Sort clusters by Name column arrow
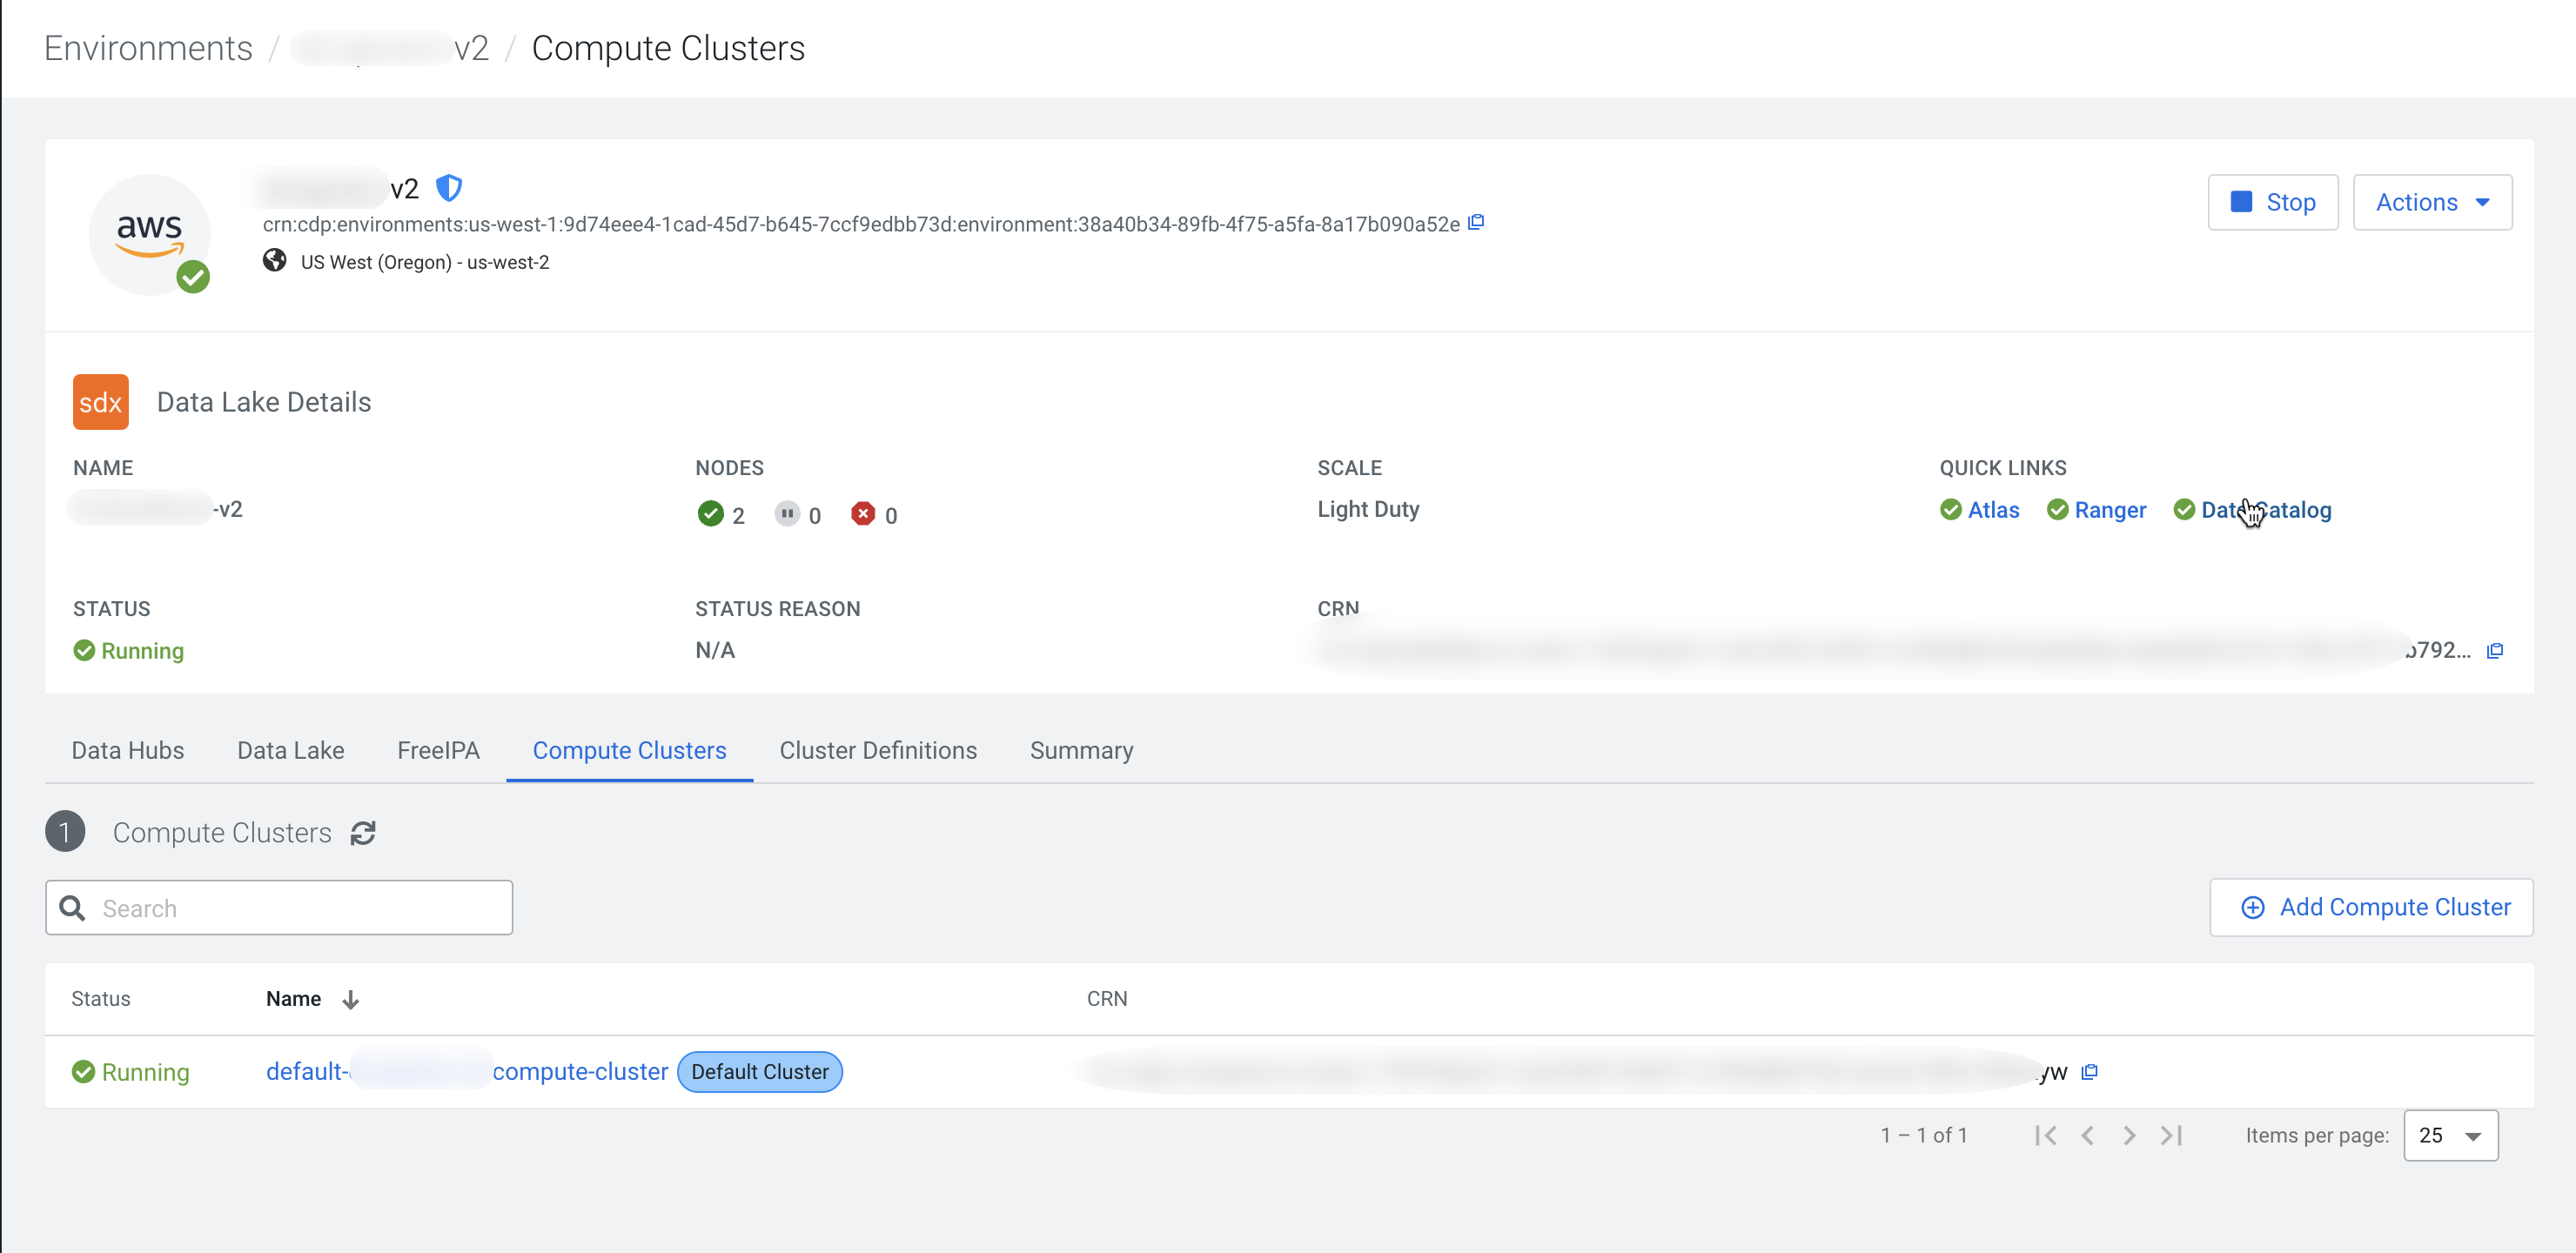Screen dimensions: 2576x1253 tap(350, 999)
